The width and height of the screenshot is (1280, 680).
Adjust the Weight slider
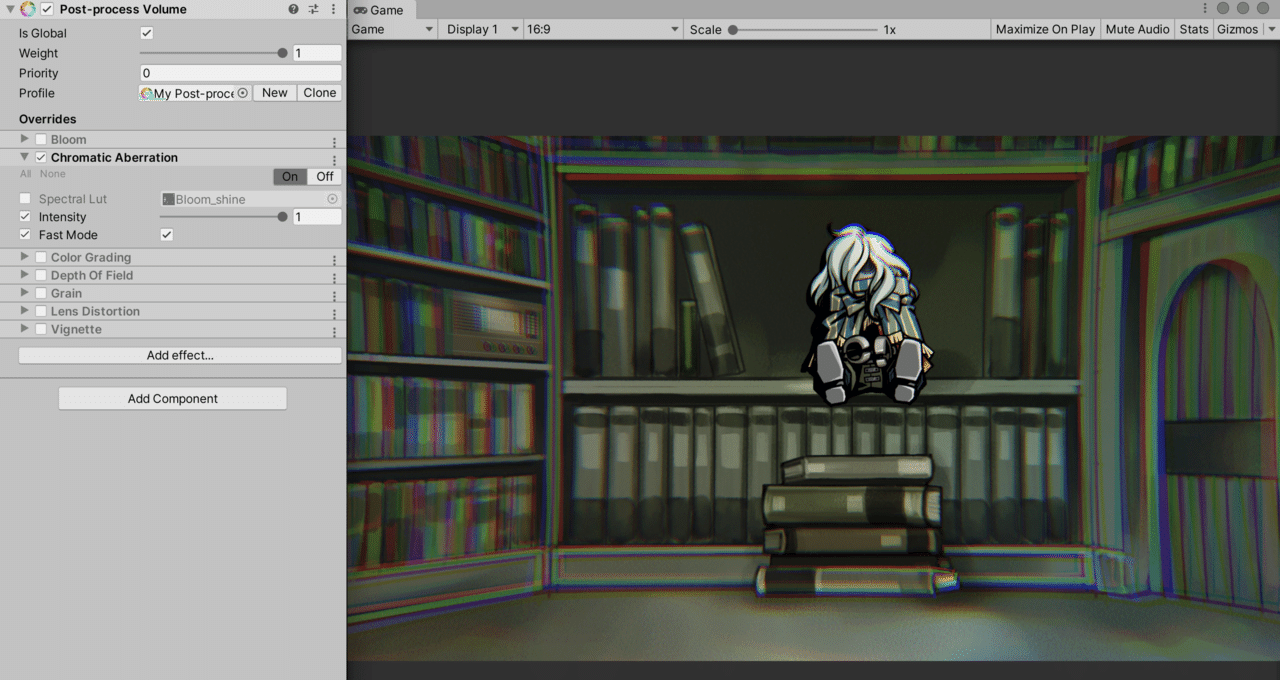[x=213, y=53]
